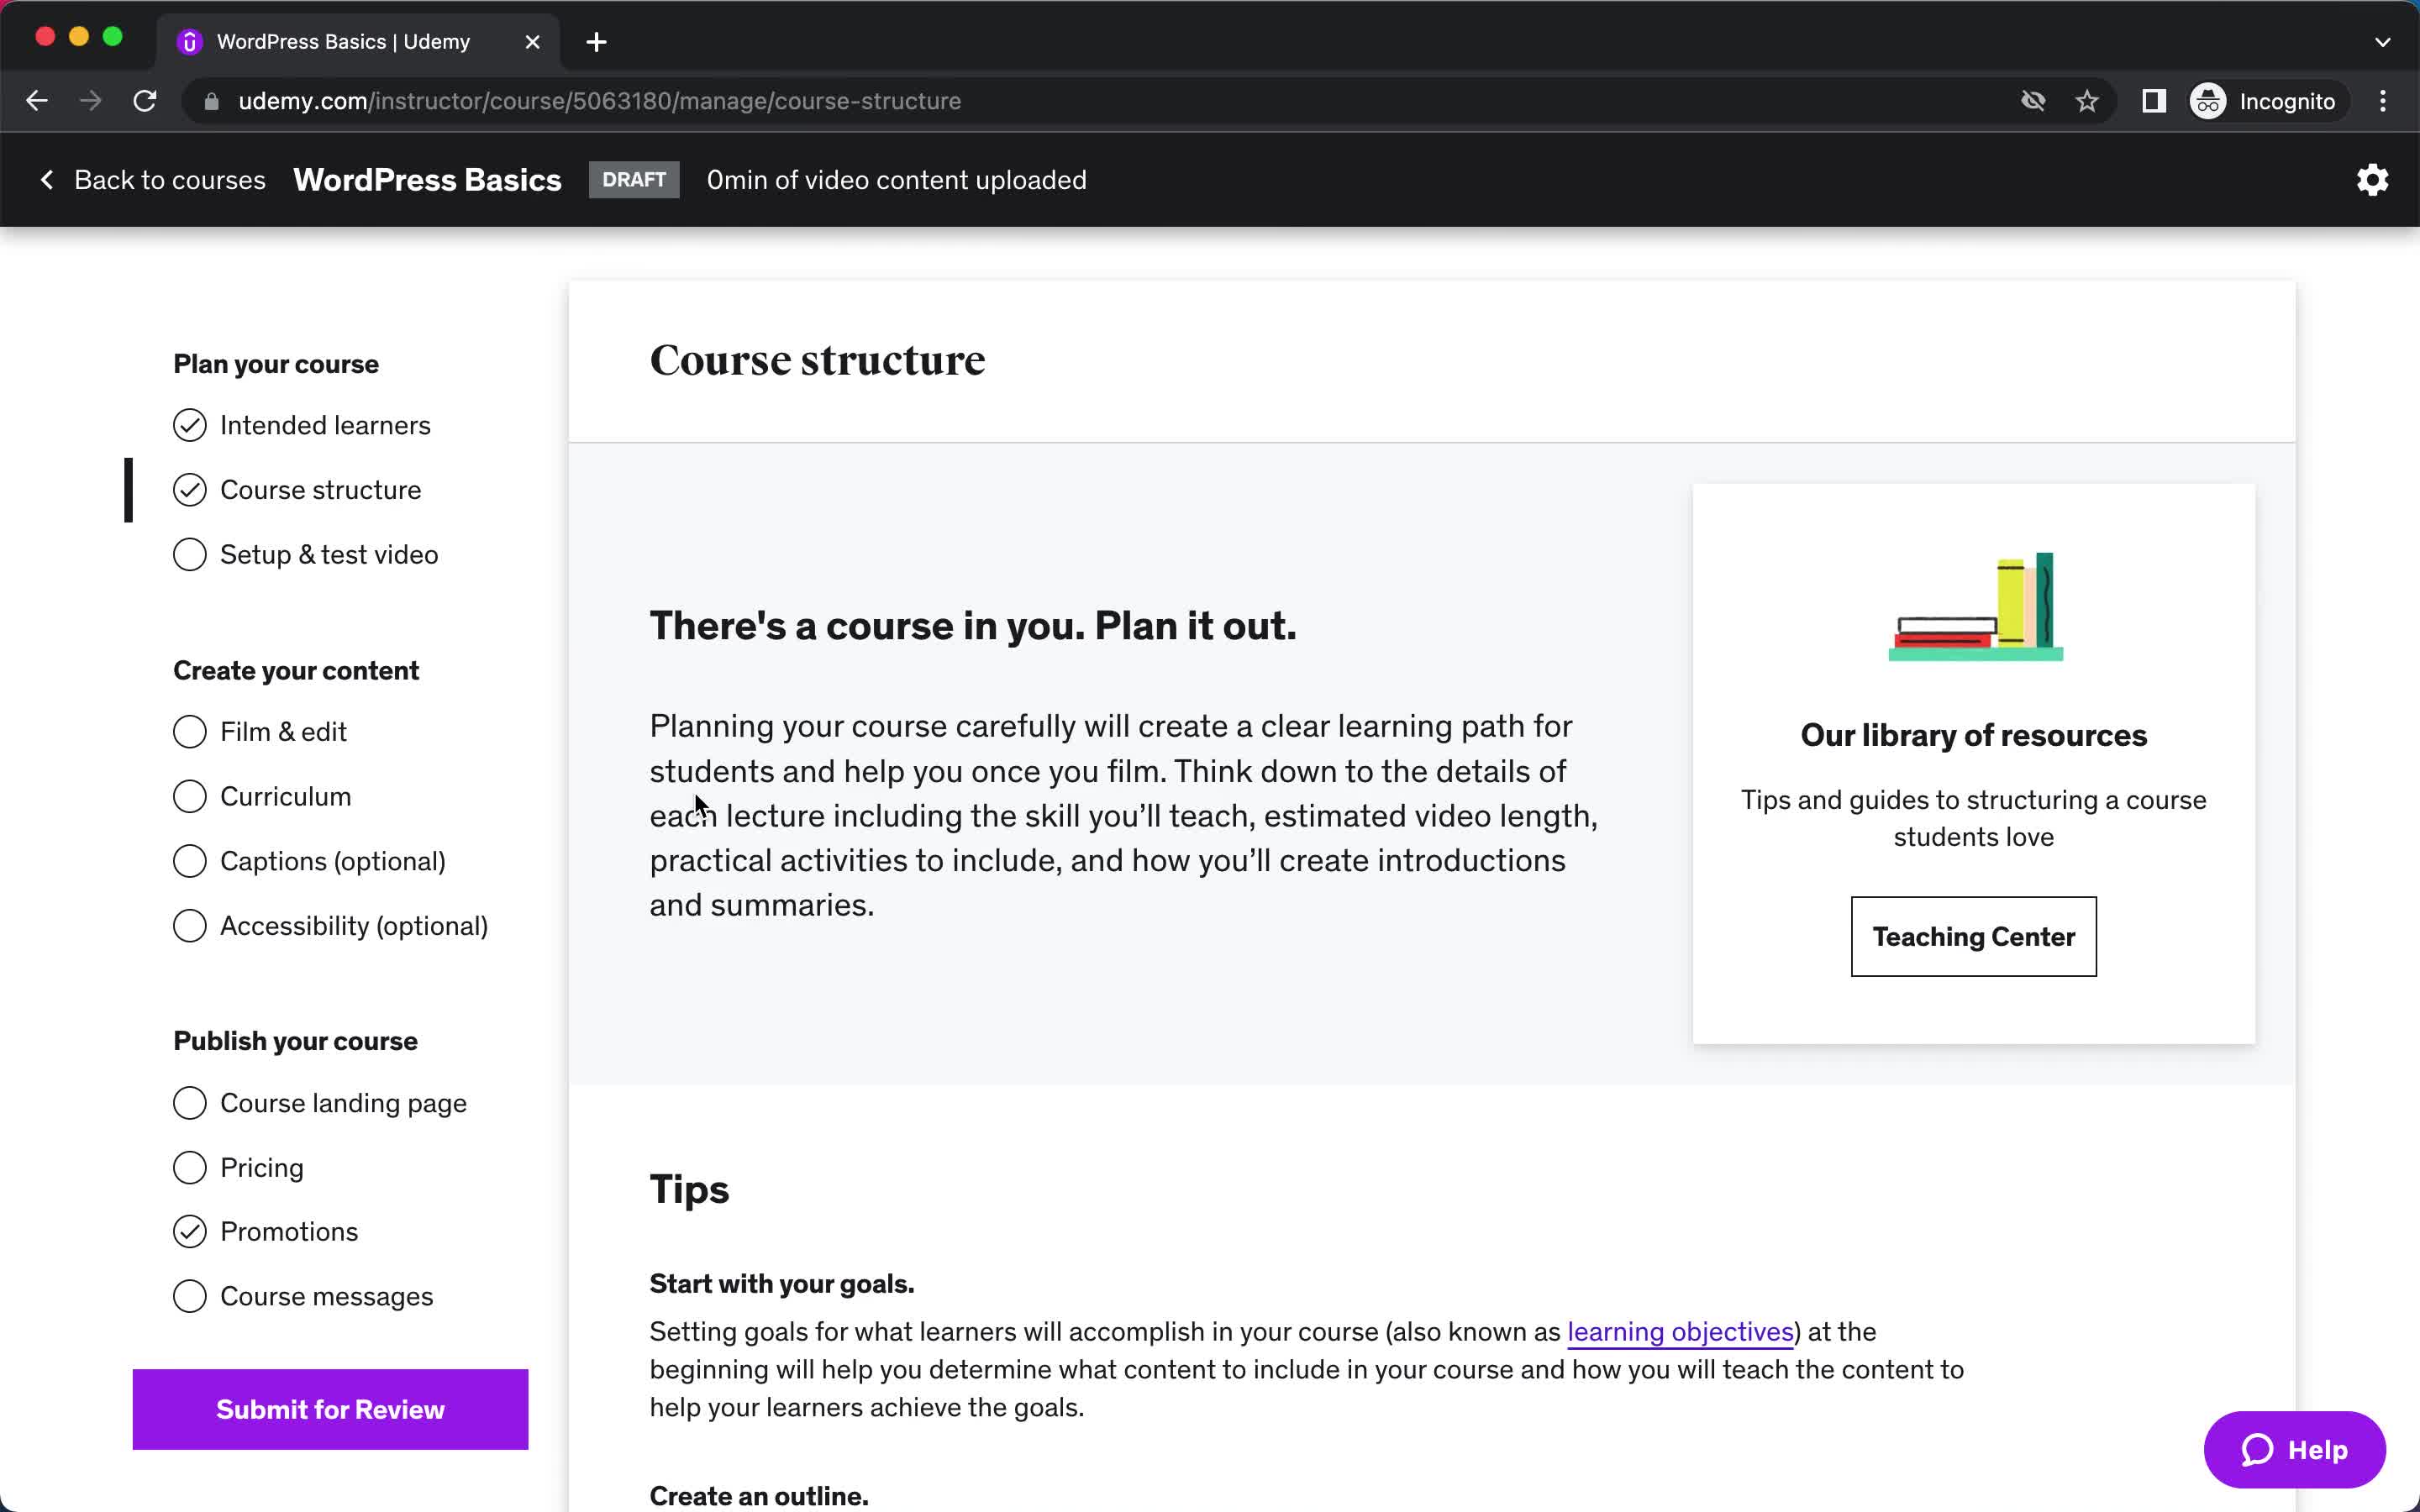Click Back to courses navigation link
Viewport: 2420px width, 1512px height.
click(x=153, y=180)
